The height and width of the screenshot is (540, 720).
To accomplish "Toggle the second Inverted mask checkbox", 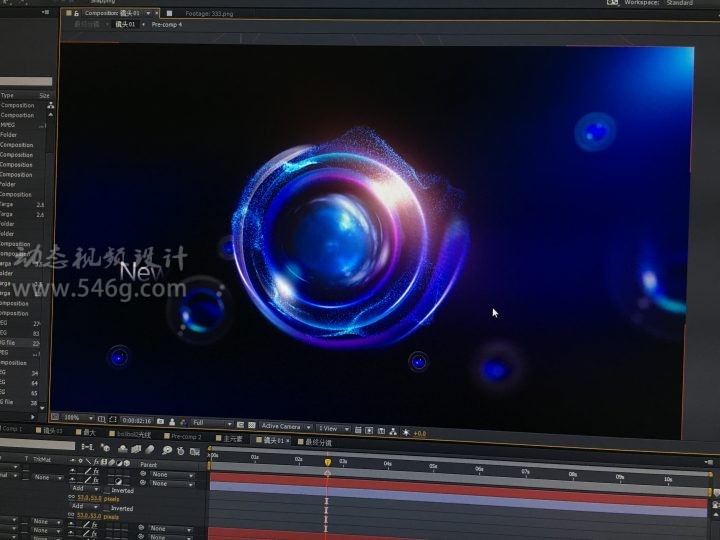I will coord(107,508).
